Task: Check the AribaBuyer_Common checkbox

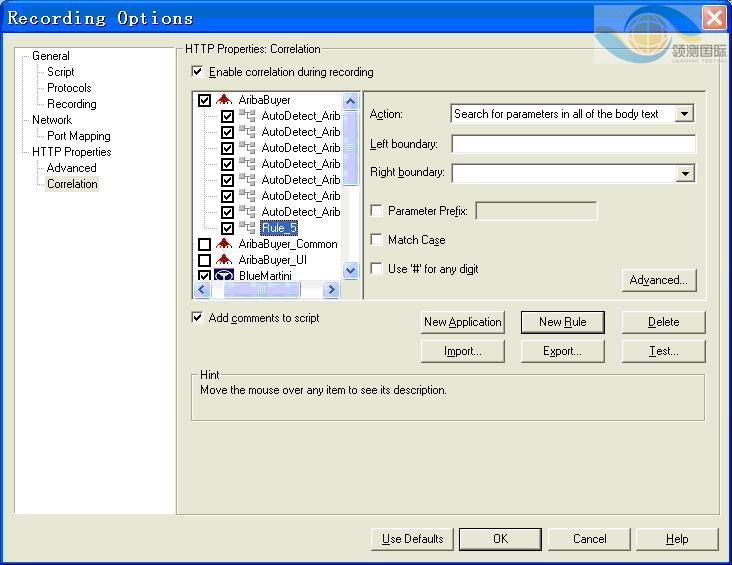Action: tap(204, 244)
